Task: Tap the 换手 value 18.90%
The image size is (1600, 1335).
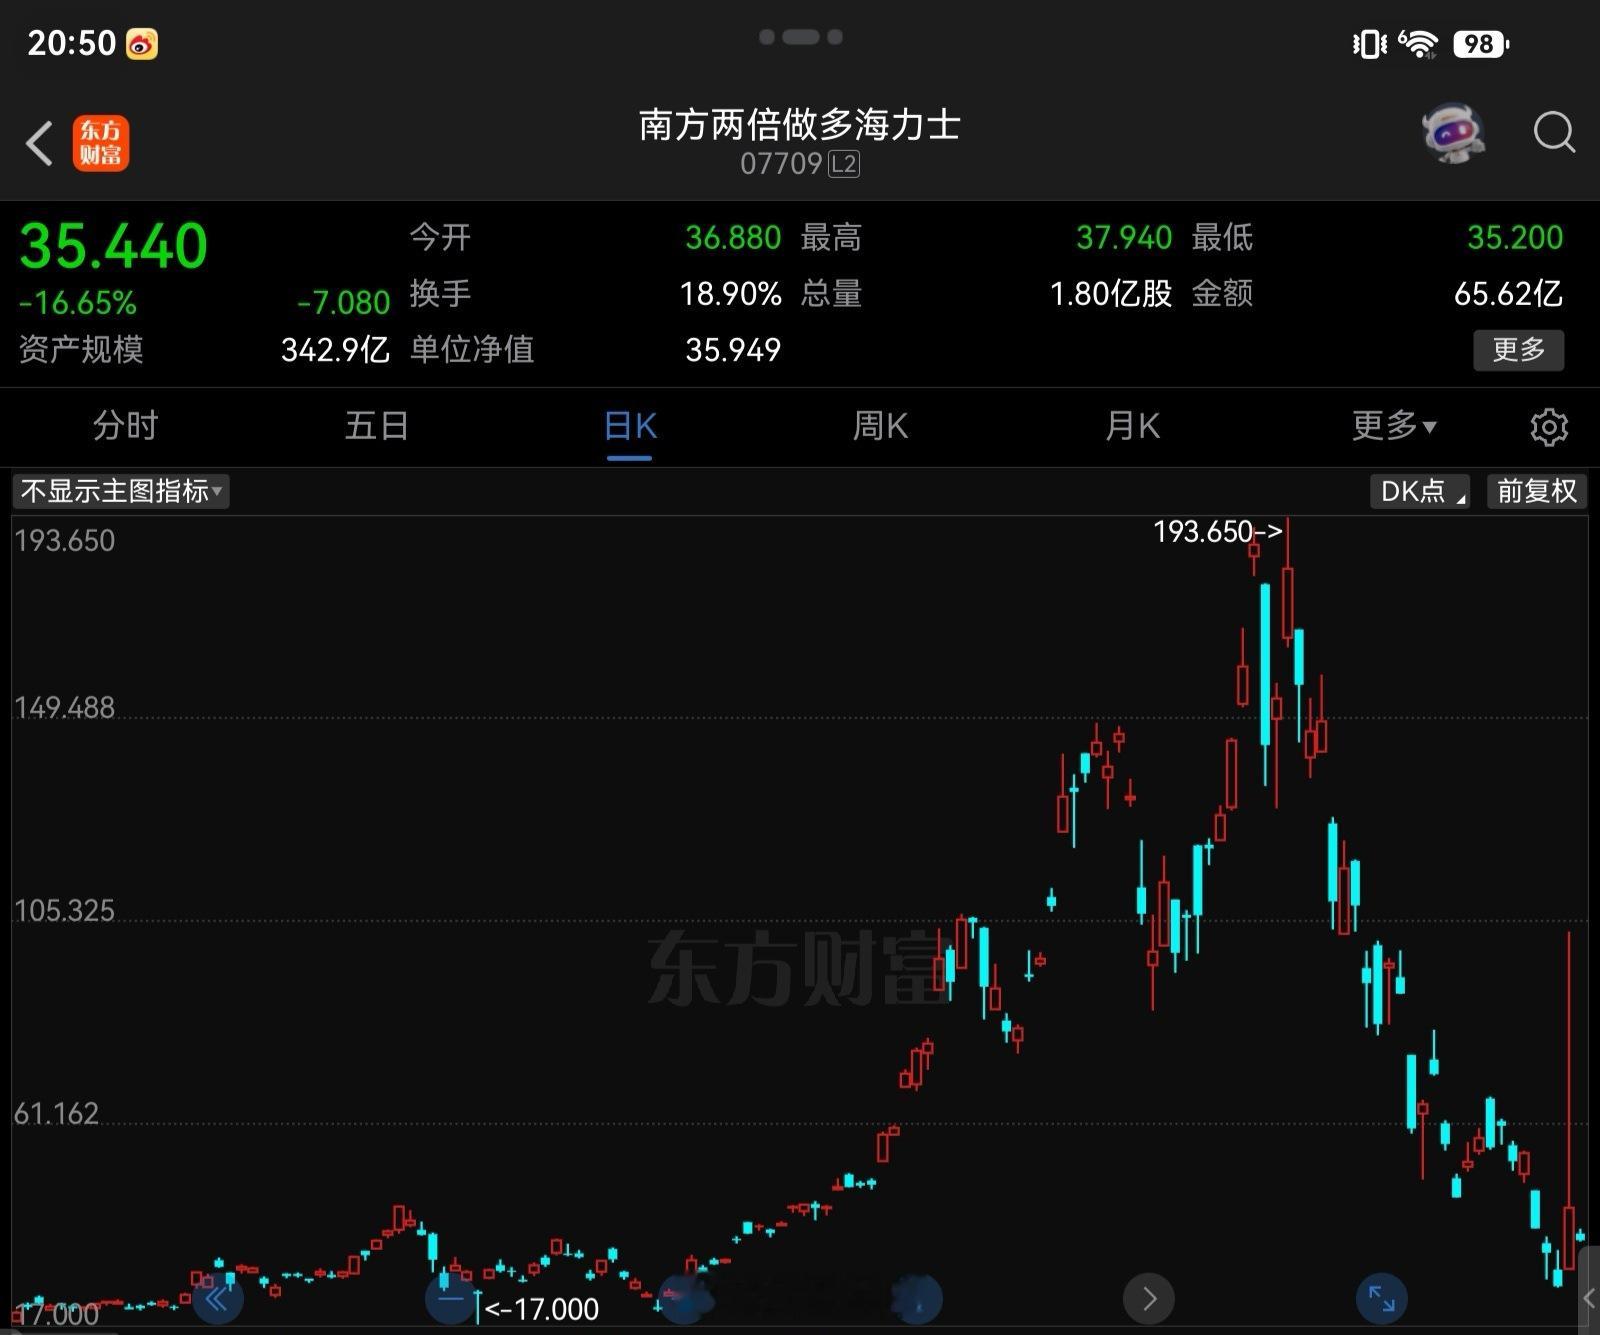Action: (731, 294)
